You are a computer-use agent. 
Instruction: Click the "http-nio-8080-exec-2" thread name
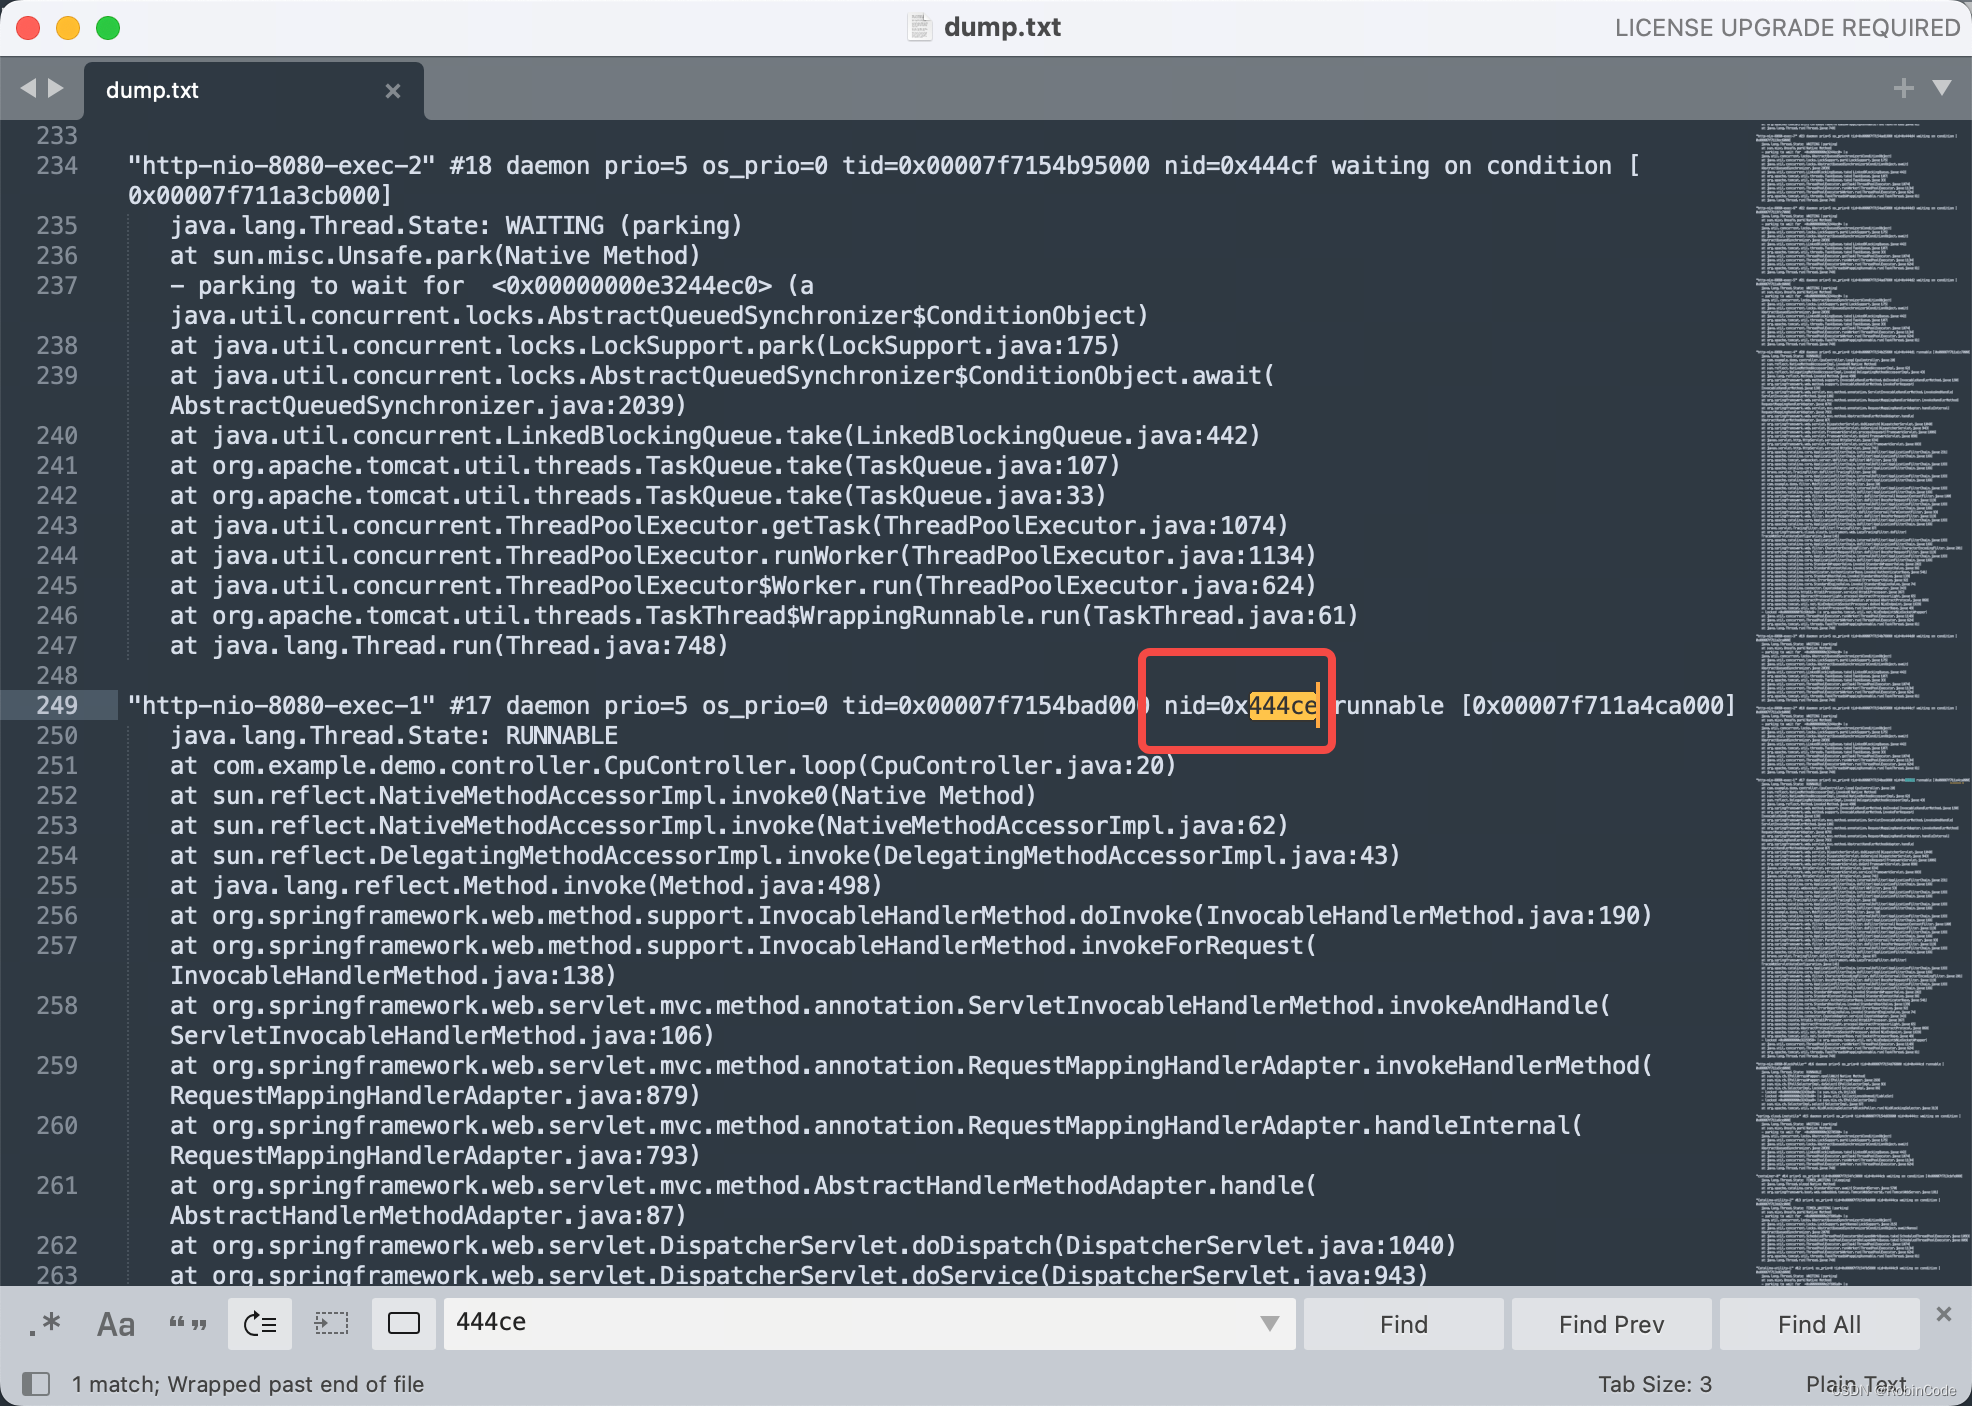coord(281,165)
